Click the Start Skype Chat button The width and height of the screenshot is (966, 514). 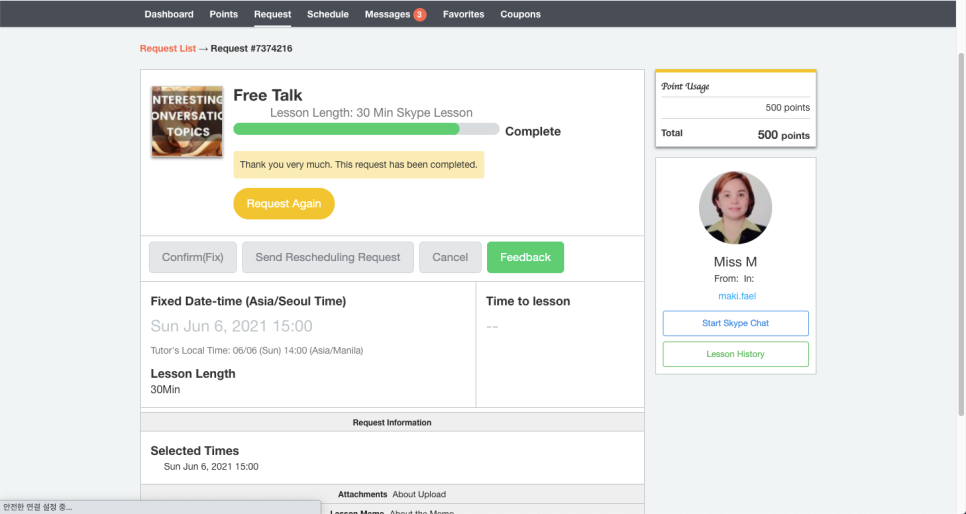pyautogui.click(x=735, y=323)
